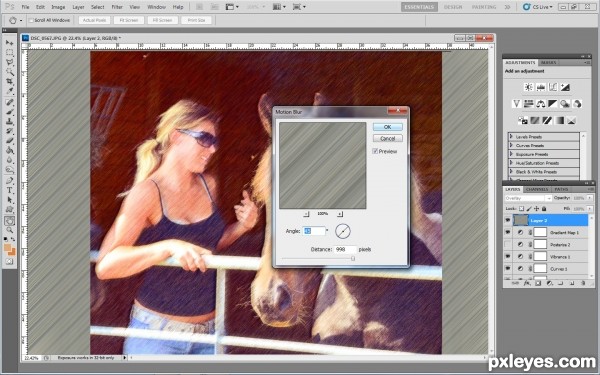Image resolution: width=600 pixels, height=375 pixels.
Task: Select the Move tool in toolbox
Action: [9, 43]
